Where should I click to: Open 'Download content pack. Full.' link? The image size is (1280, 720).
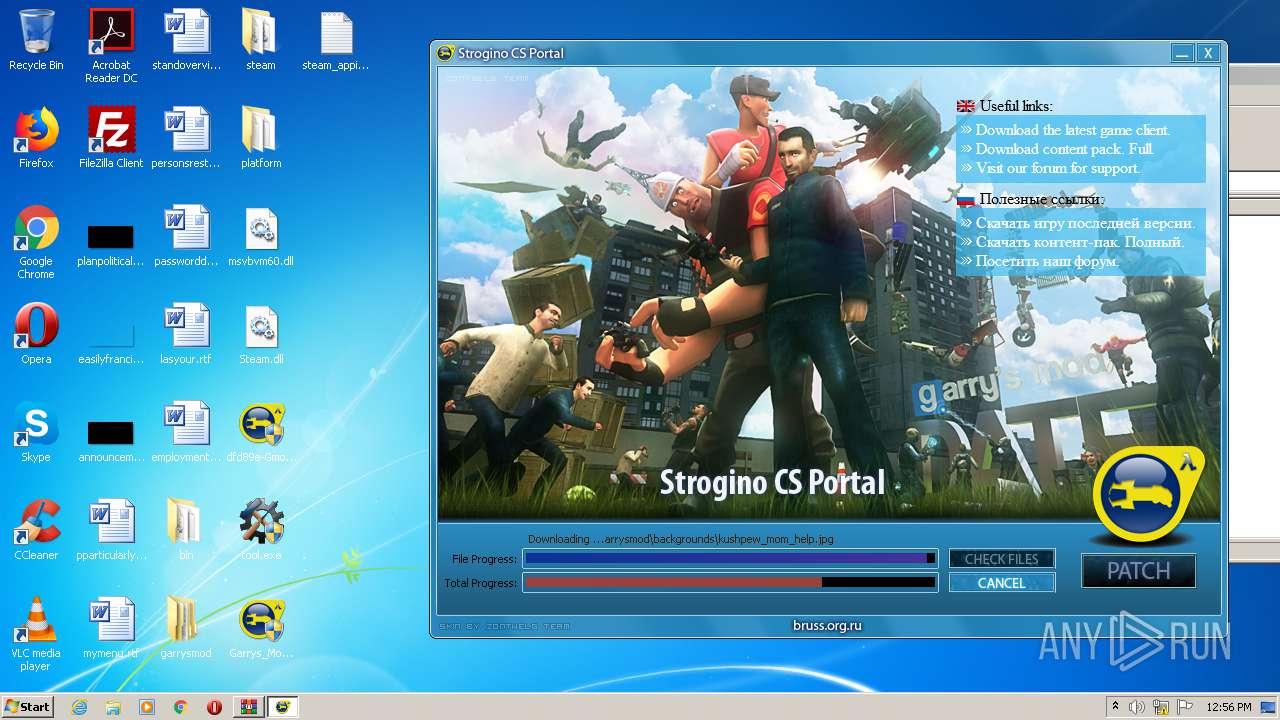[1065, 149]
